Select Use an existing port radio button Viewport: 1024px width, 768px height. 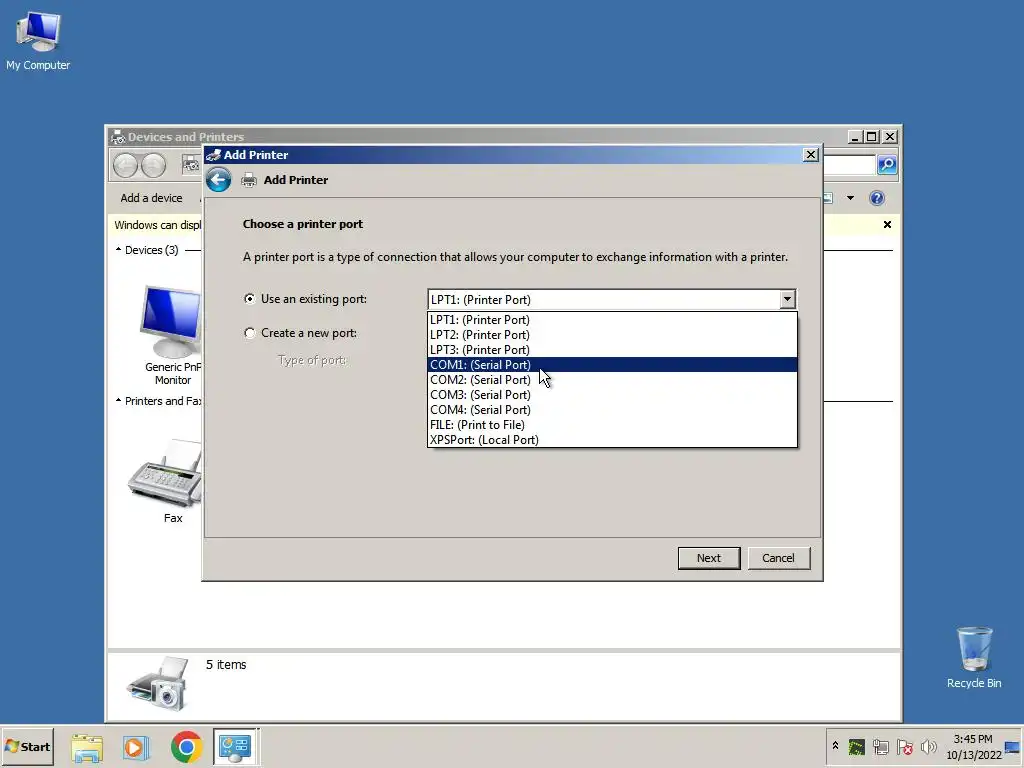click(x=249, y=299)
